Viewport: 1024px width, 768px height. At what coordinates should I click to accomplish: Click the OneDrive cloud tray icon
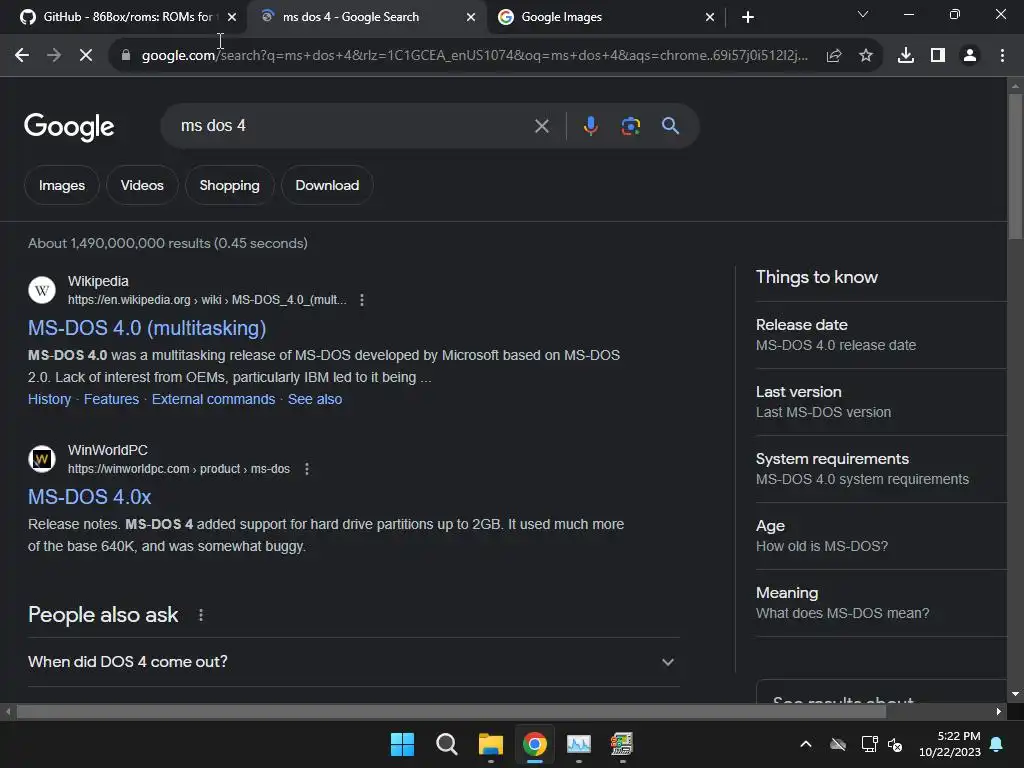tap(838, 744)
